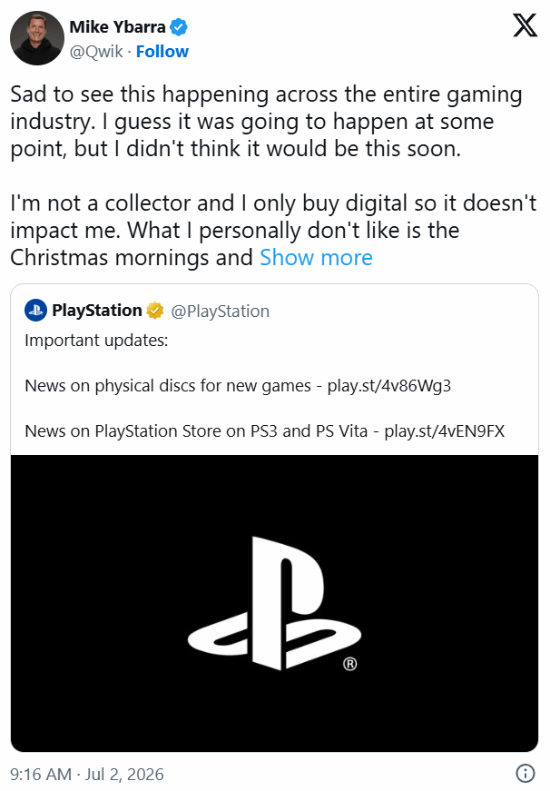Open the @Qwik handle

pyautogui.click(x=96, y=51)
